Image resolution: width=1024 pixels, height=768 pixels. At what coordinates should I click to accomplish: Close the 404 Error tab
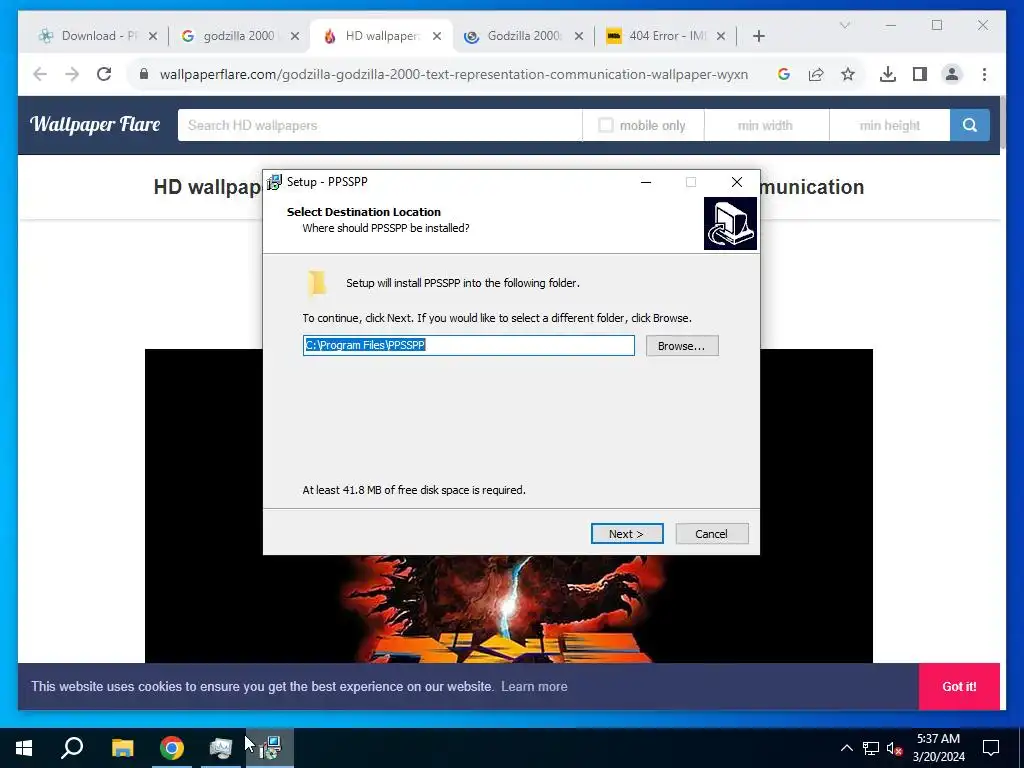pyautogui.click(x=721, y=36)
